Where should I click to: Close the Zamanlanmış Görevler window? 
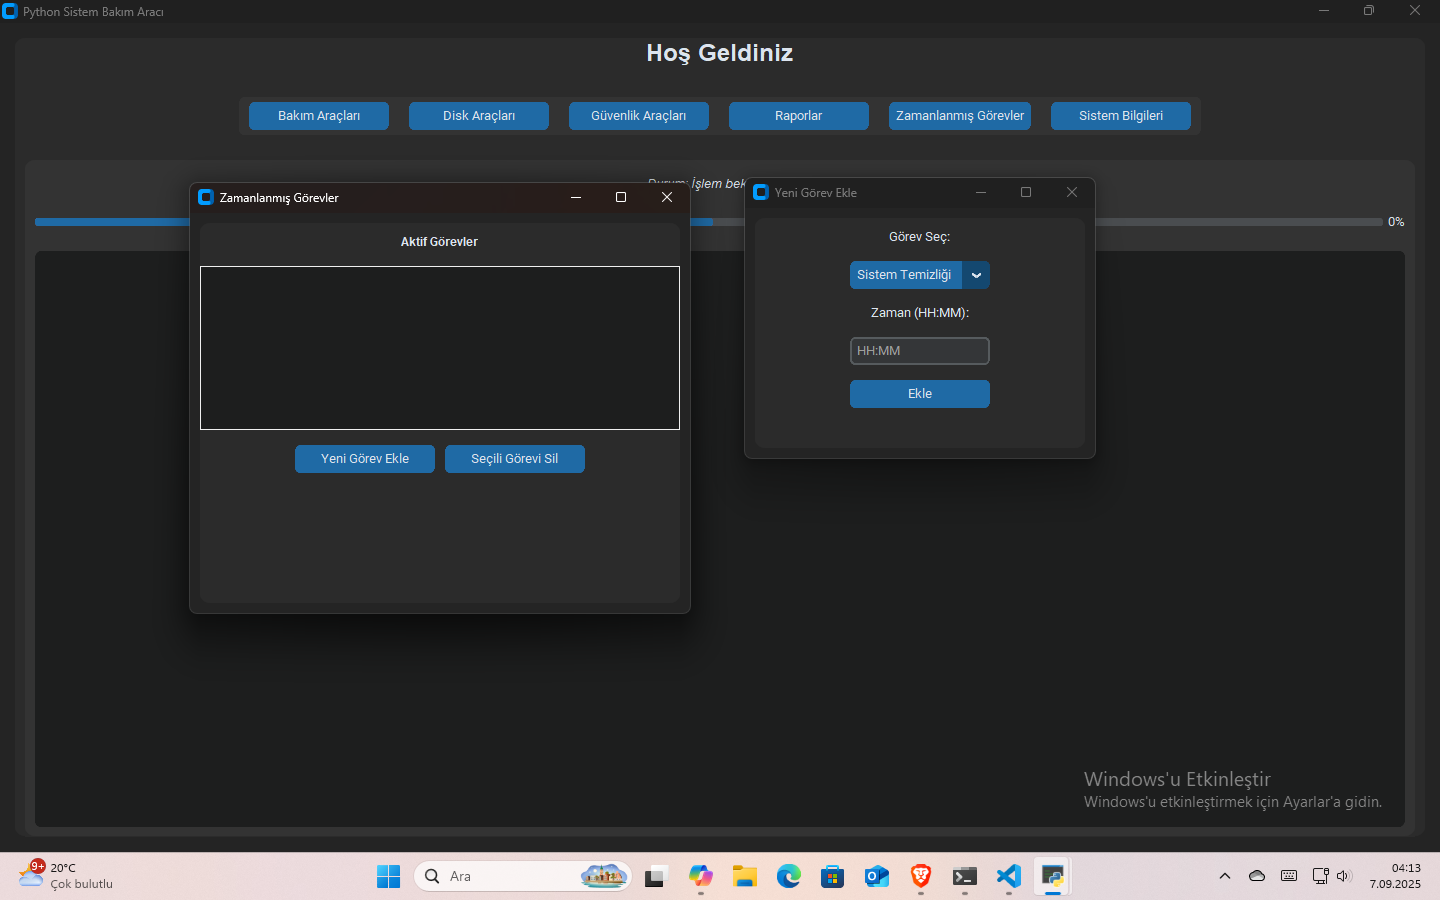667,197
